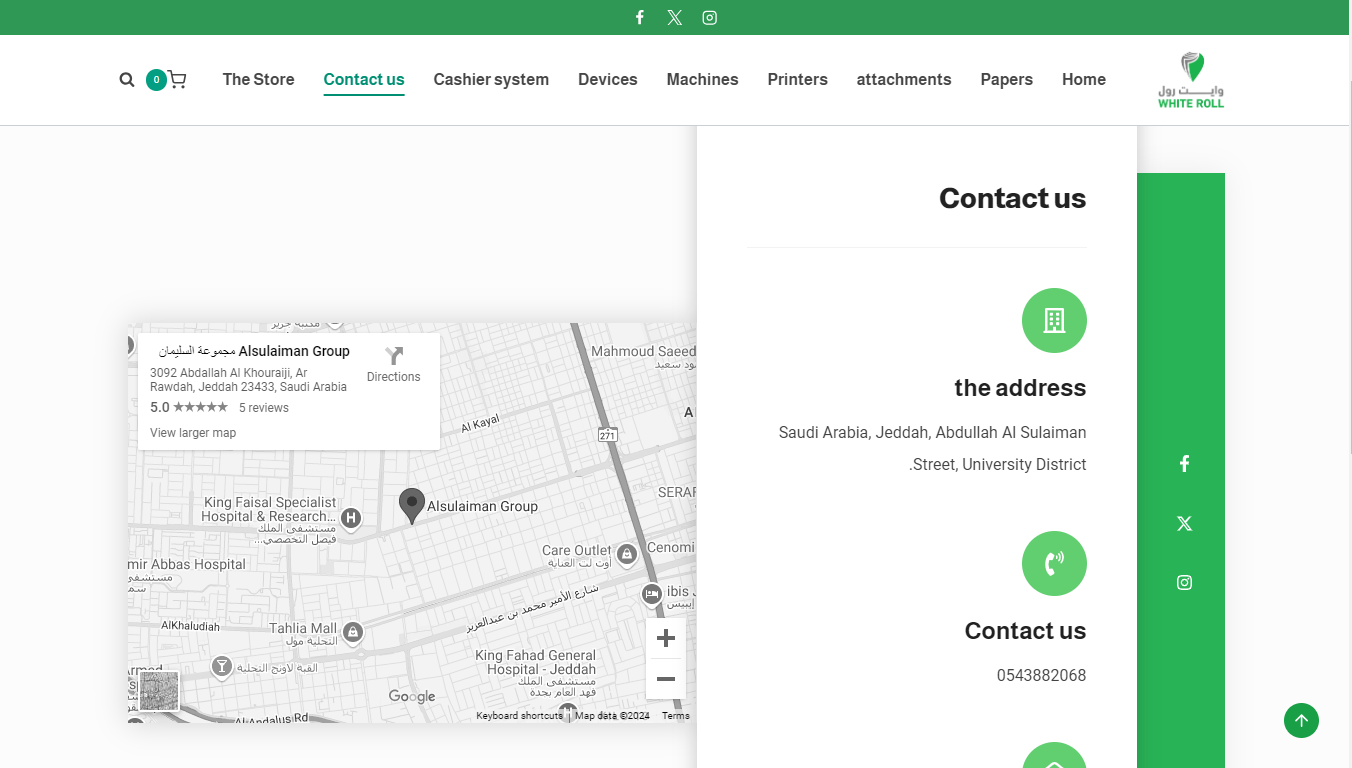Click the Facebook icon in top bar
This screenshot has height=768, width=1352.
click(640, 18)
